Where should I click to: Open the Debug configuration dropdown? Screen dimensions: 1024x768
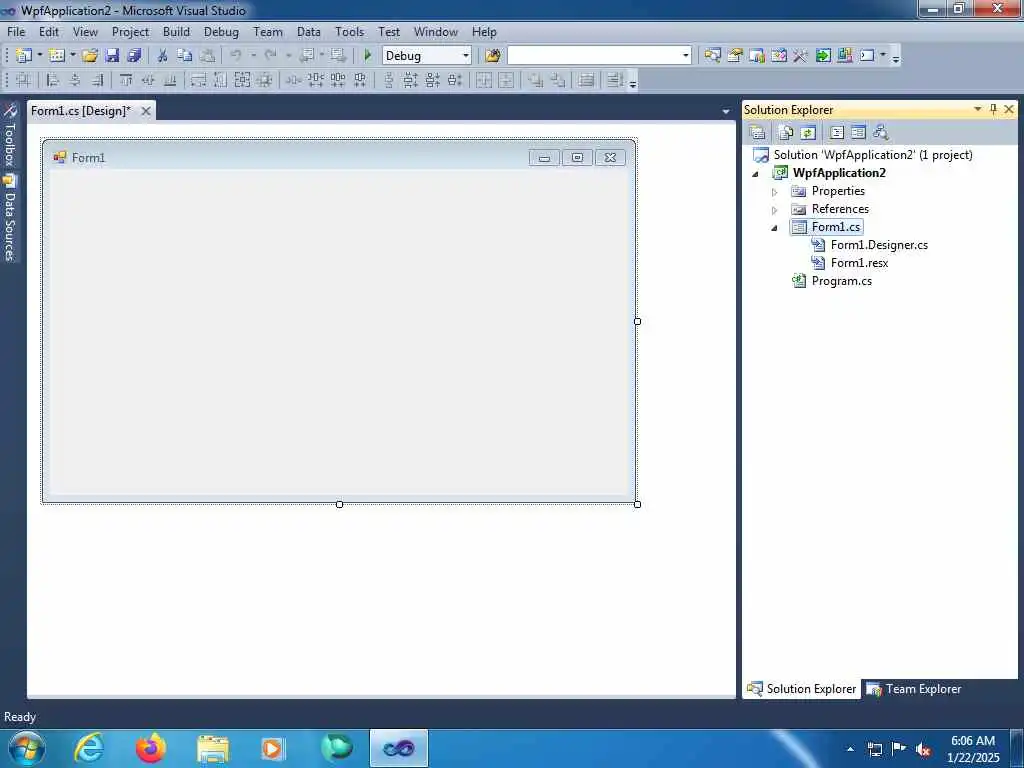pos(466,56)
